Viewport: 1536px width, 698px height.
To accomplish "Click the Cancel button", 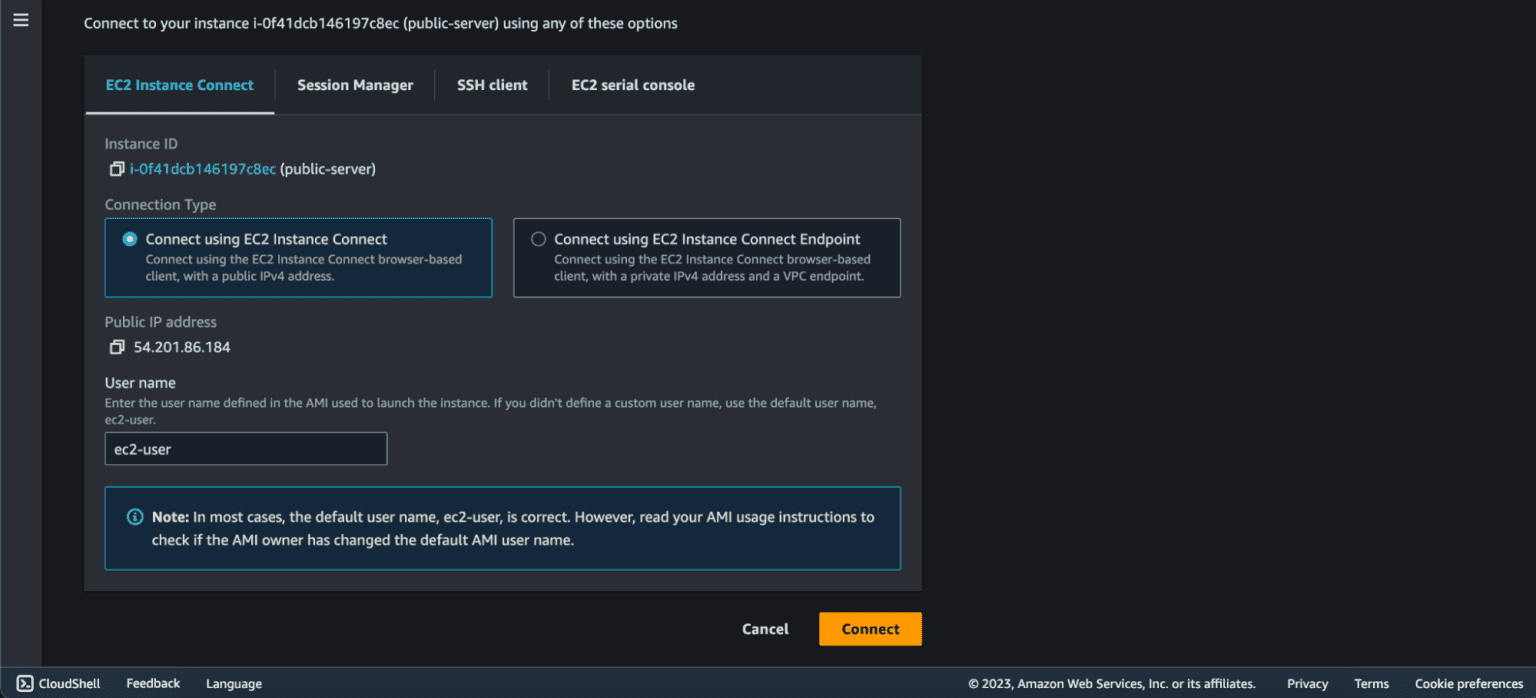I will tap(765, 629).
